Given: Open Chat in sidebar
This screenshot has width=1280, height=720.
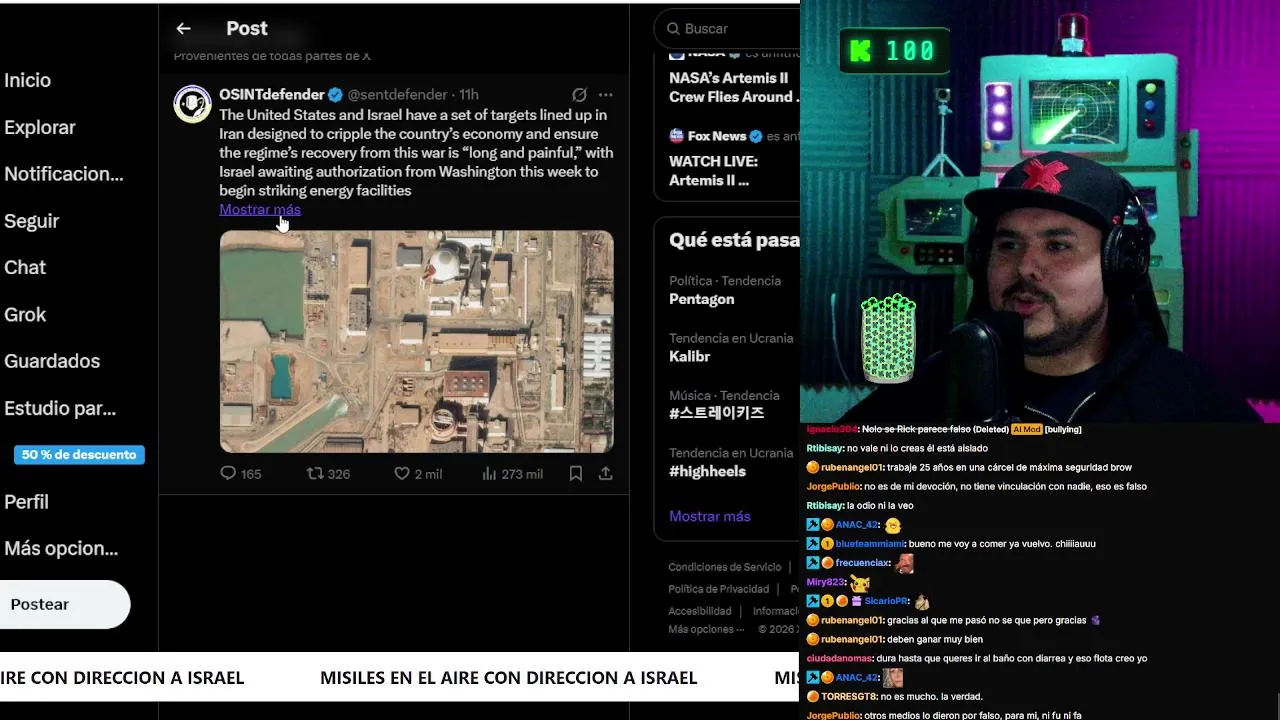Looking at the screenshot, I should [x=25, y=267].
